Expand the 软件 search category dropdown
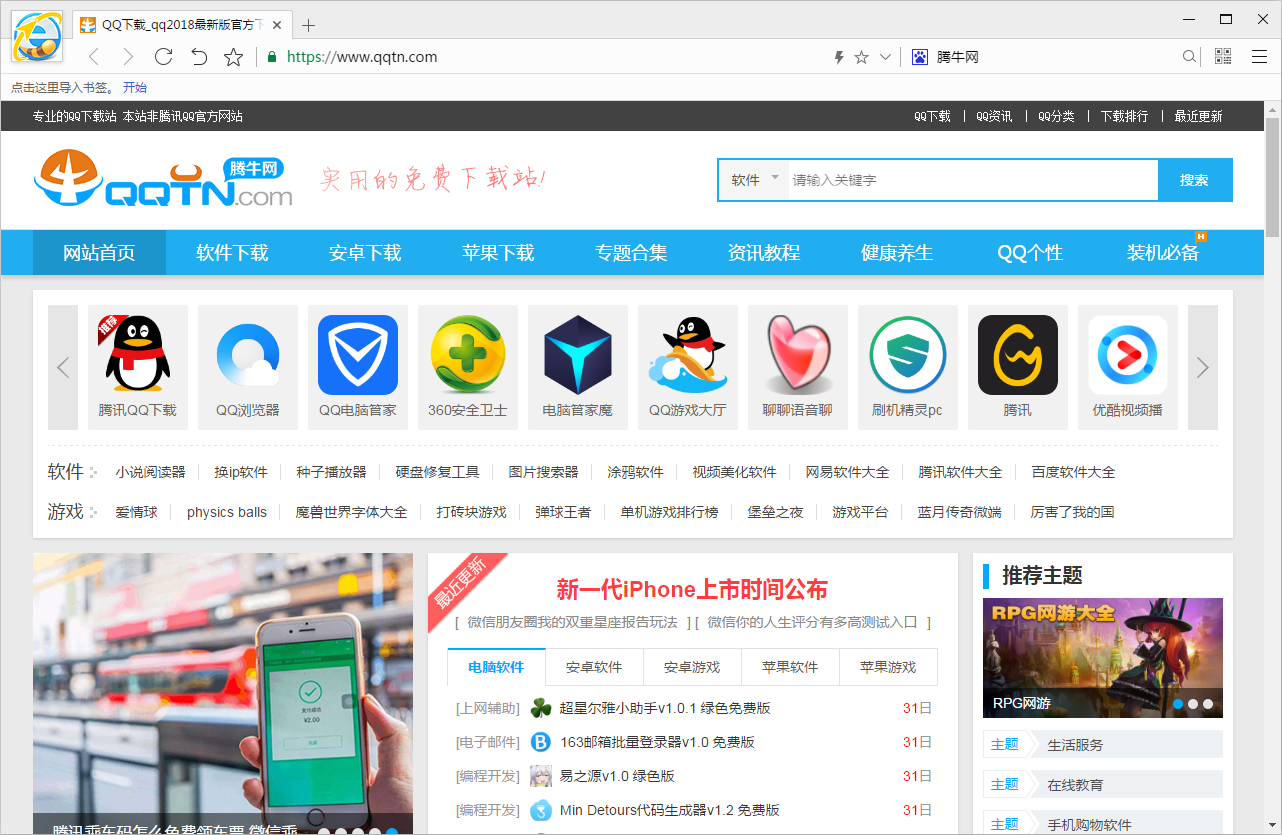Image resolution: width=1282 pixels, height=835 pixels. (754, 180)
